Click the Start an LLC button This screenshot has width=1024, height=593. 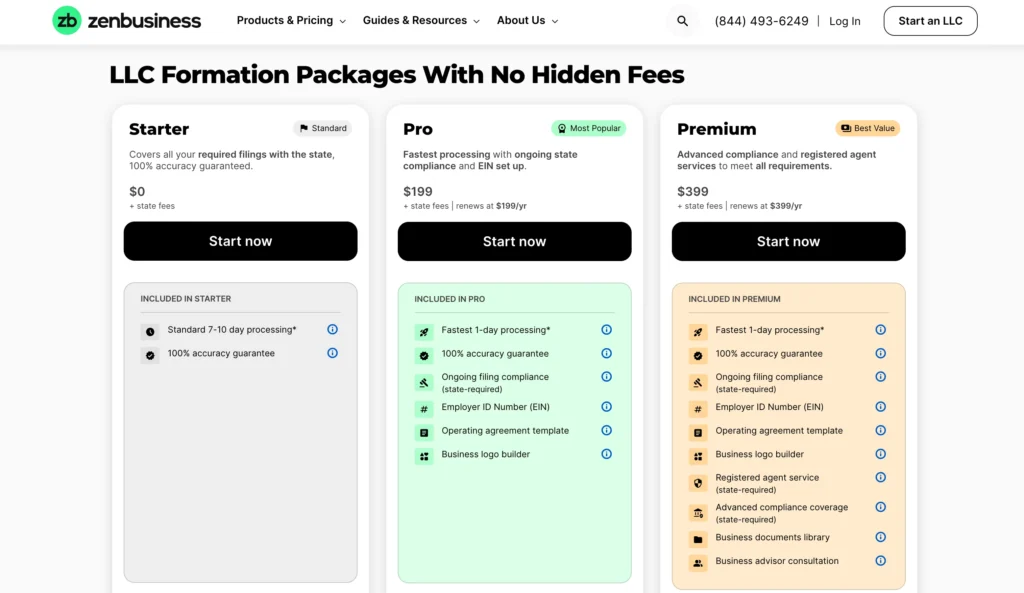tap(930, 20)
